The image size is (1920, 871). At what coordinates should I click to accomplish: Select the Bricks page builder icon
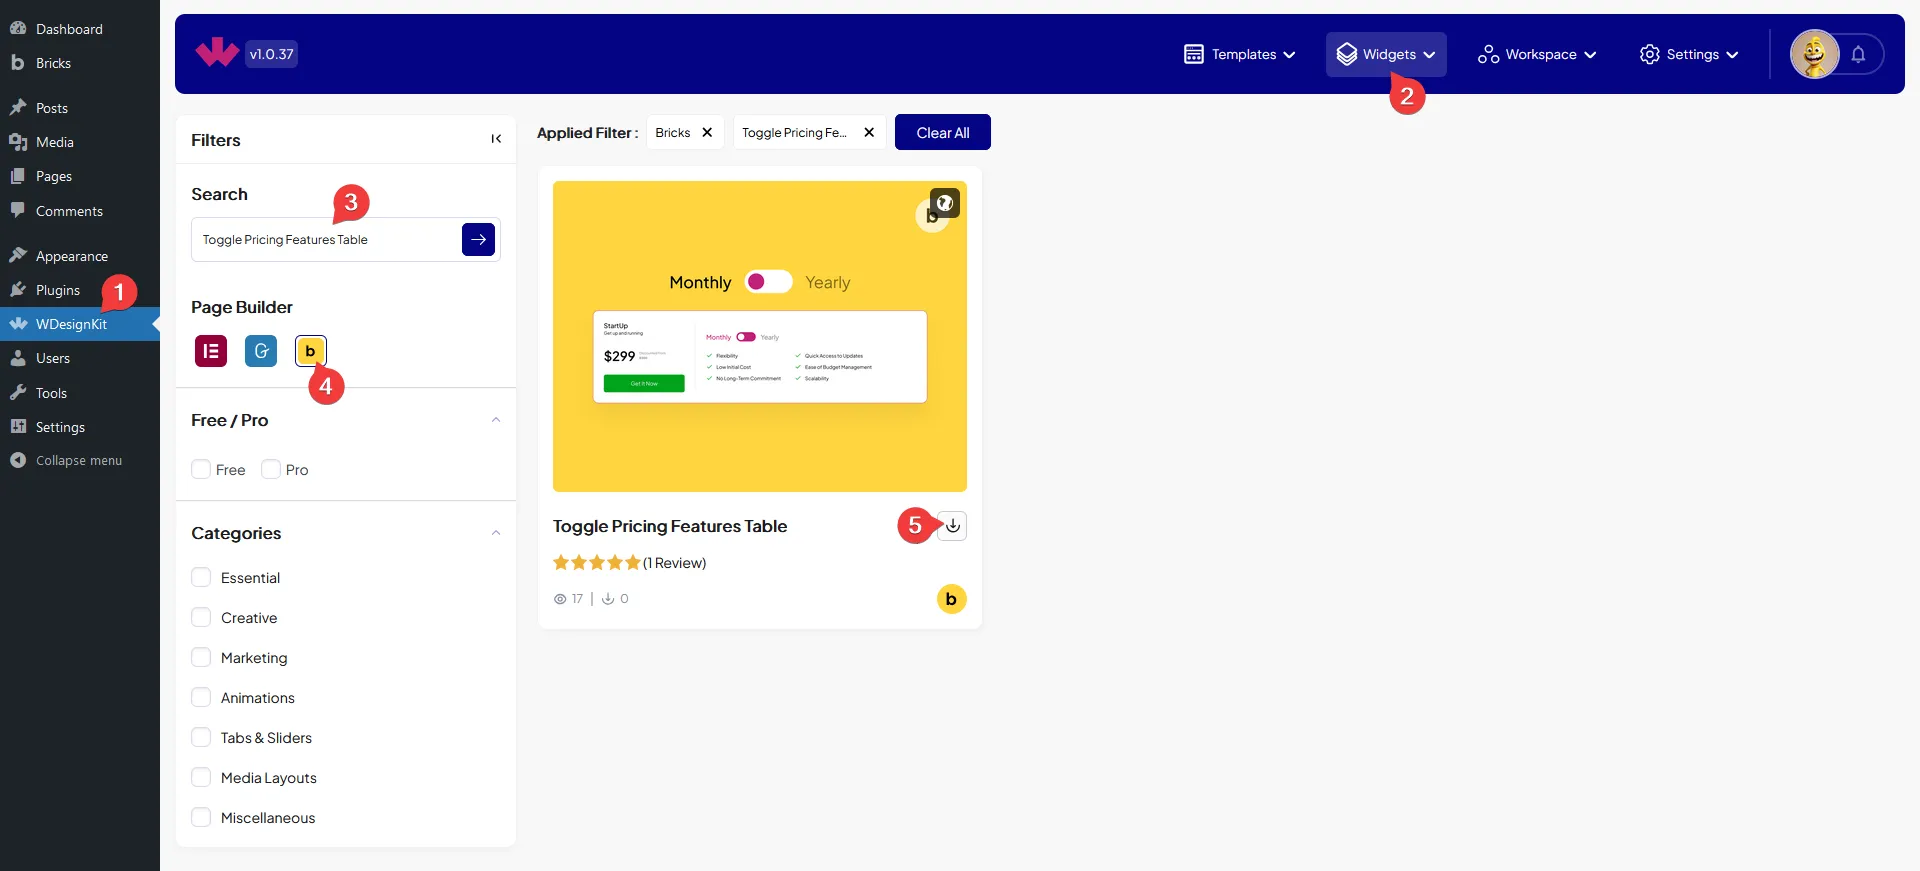310,351
